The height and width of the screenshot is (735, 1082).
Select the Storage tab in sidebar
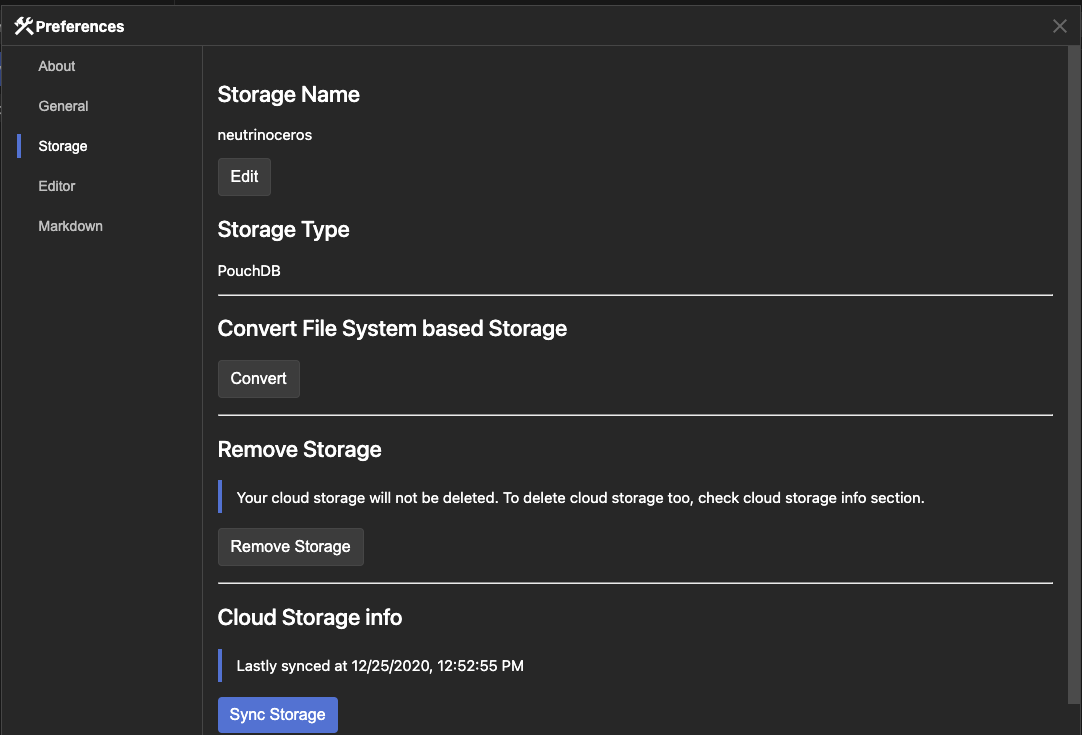point(63,146)
